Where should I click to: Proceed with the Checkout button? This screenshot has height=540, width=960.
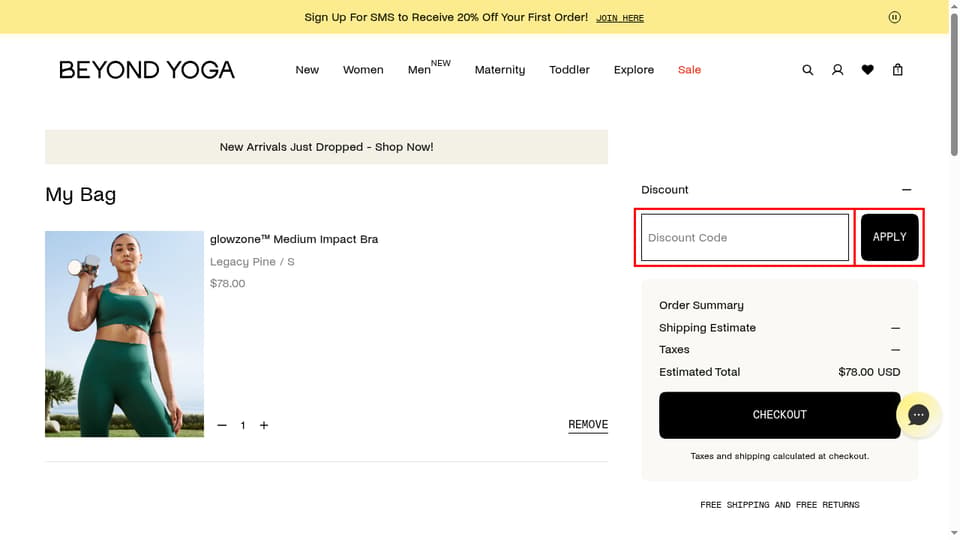point(779,415)
